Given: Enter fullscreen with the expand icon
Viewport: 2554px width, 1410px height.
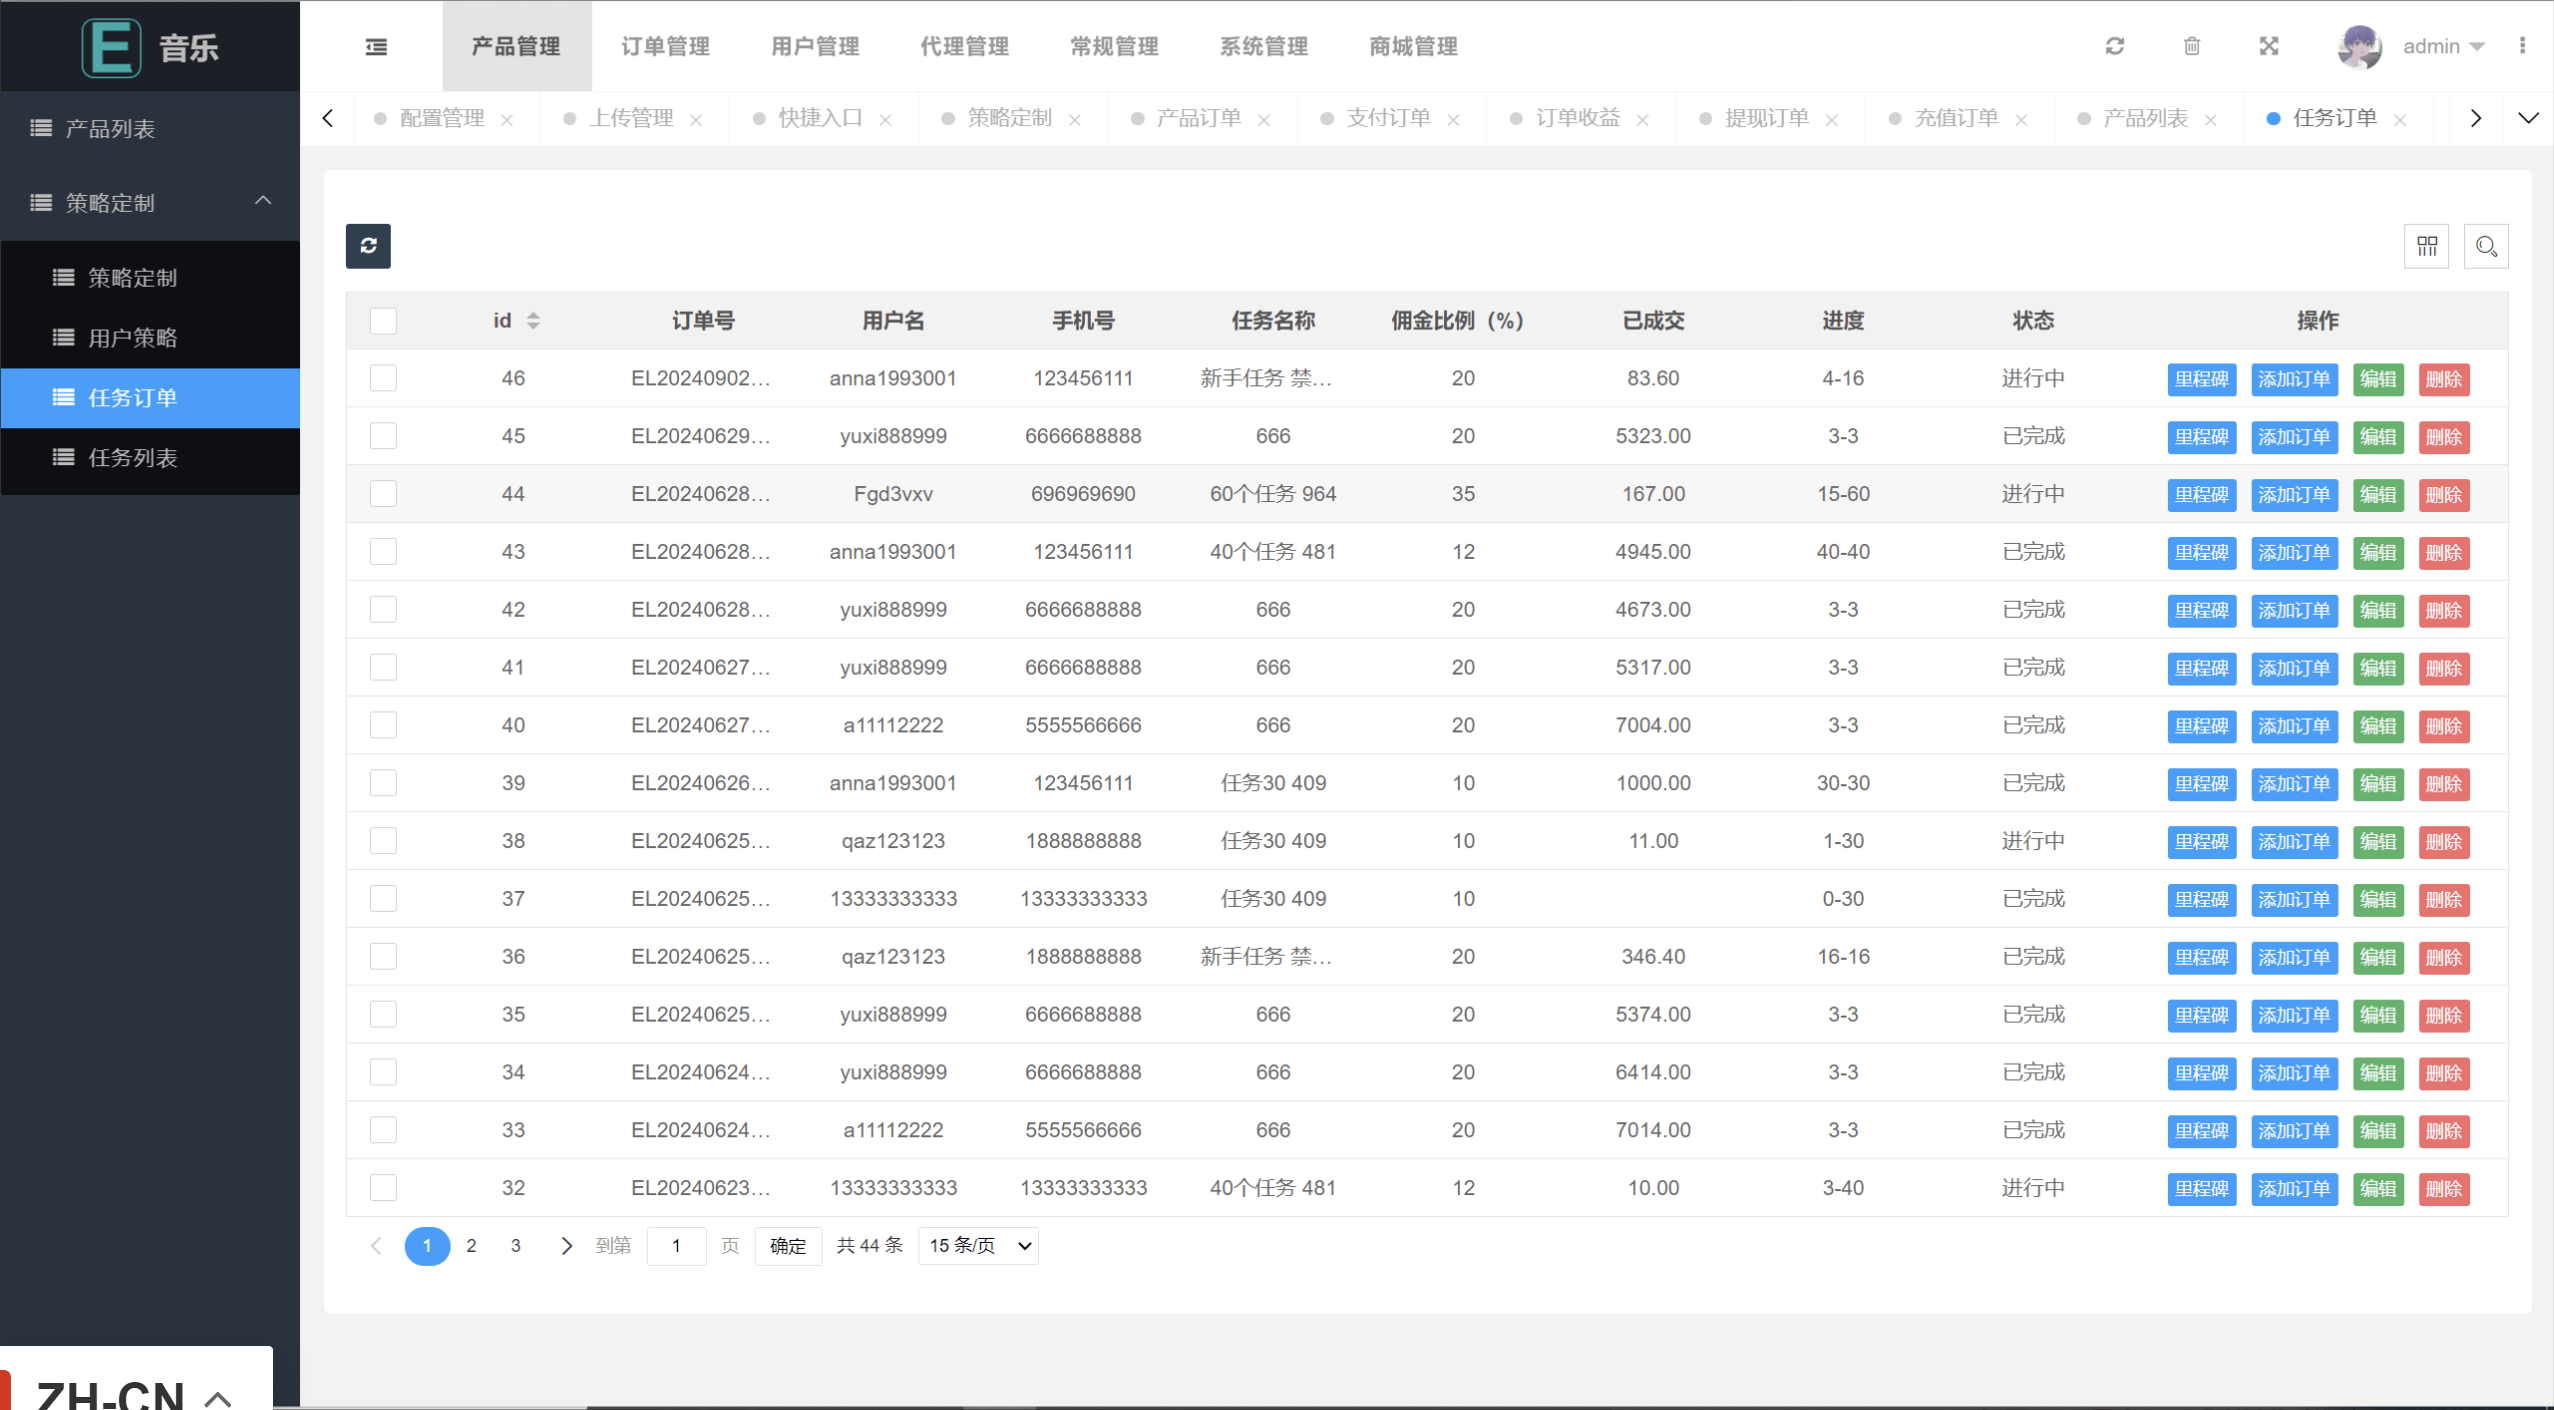Looking at the screenshot, I should tap(2268, 46).
